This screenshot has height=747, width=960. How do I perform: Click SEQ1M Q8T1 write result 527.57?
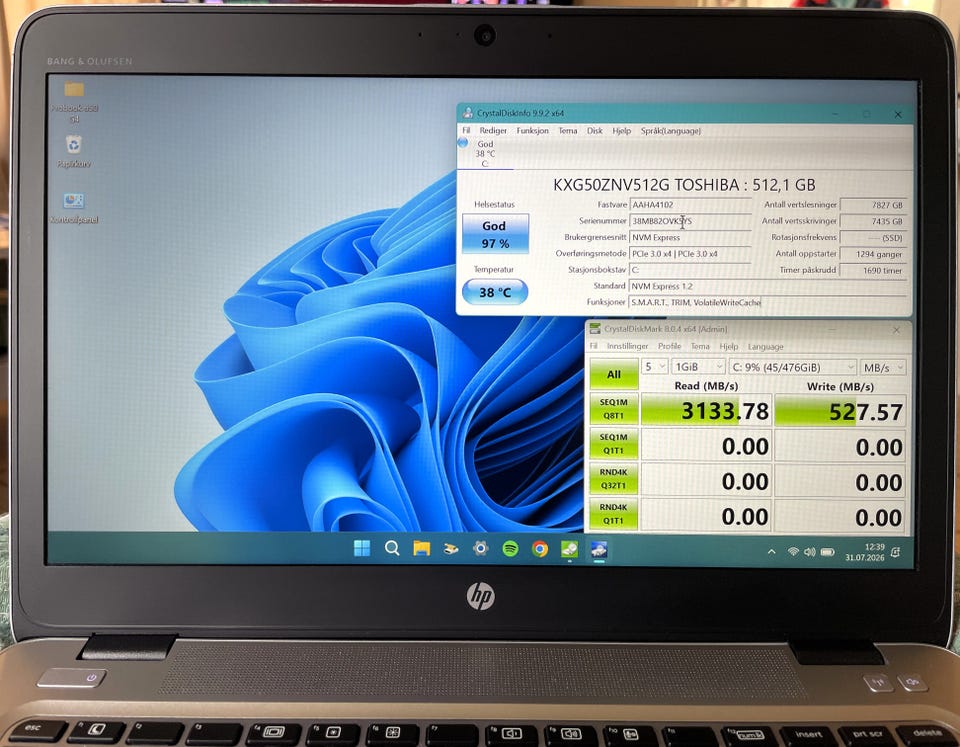840,411
